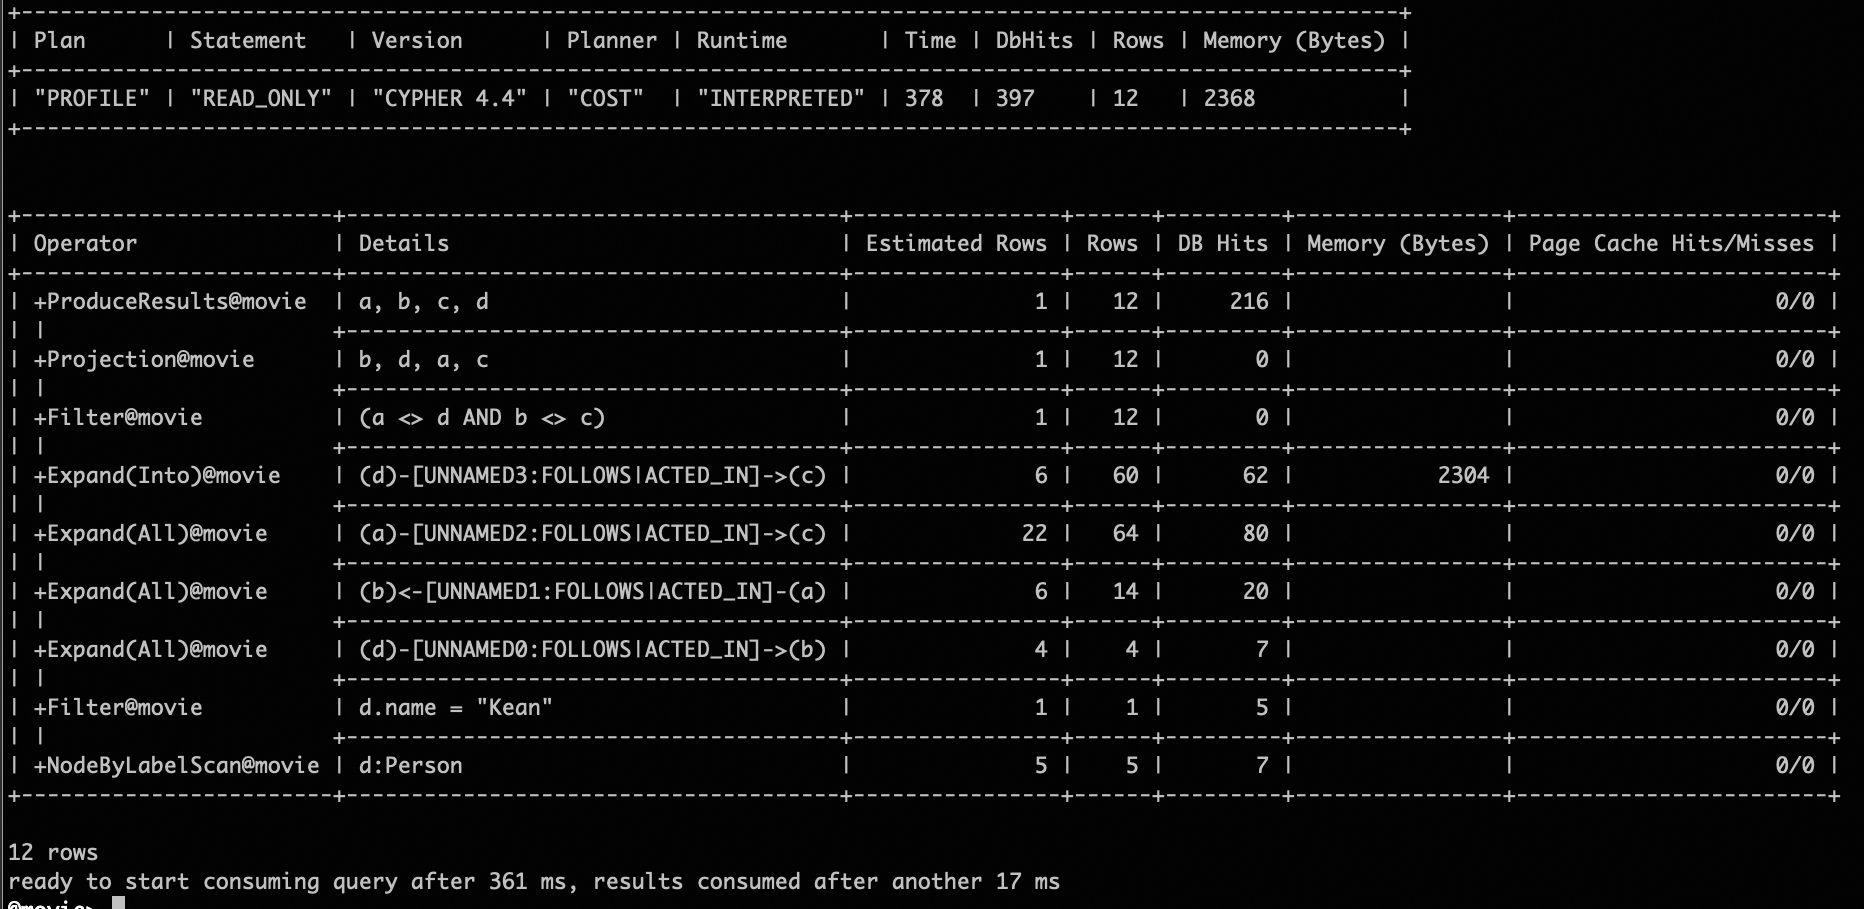Image resolution: width=1864 pixels, height=909 pixels.
Task: Select the +Projection@movie operator
Action: coord(144,359)
